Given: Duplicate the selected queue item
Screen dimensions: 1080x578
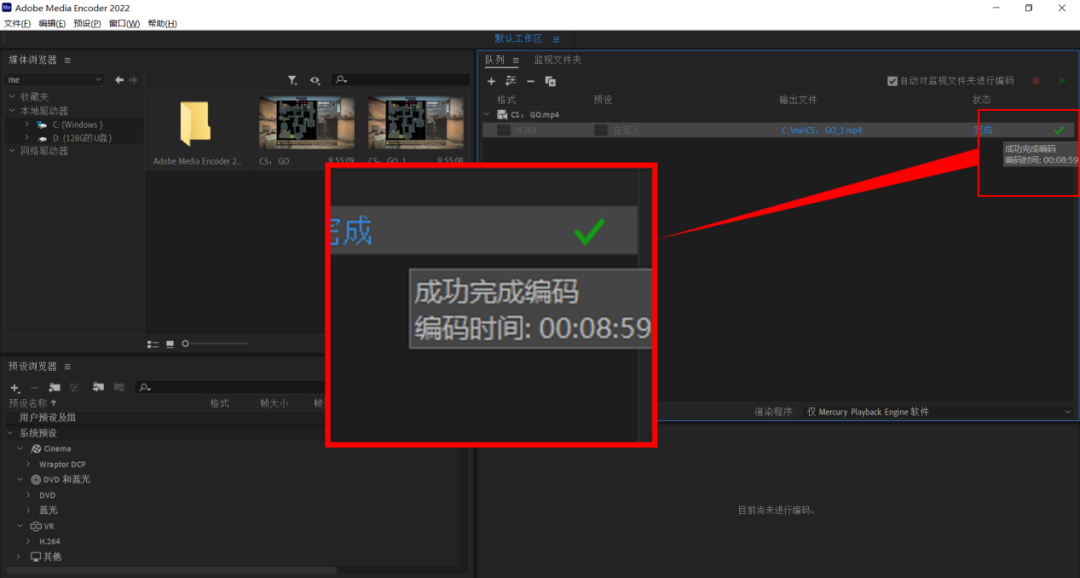Looking at the screenshot, I should coord(550,81).
